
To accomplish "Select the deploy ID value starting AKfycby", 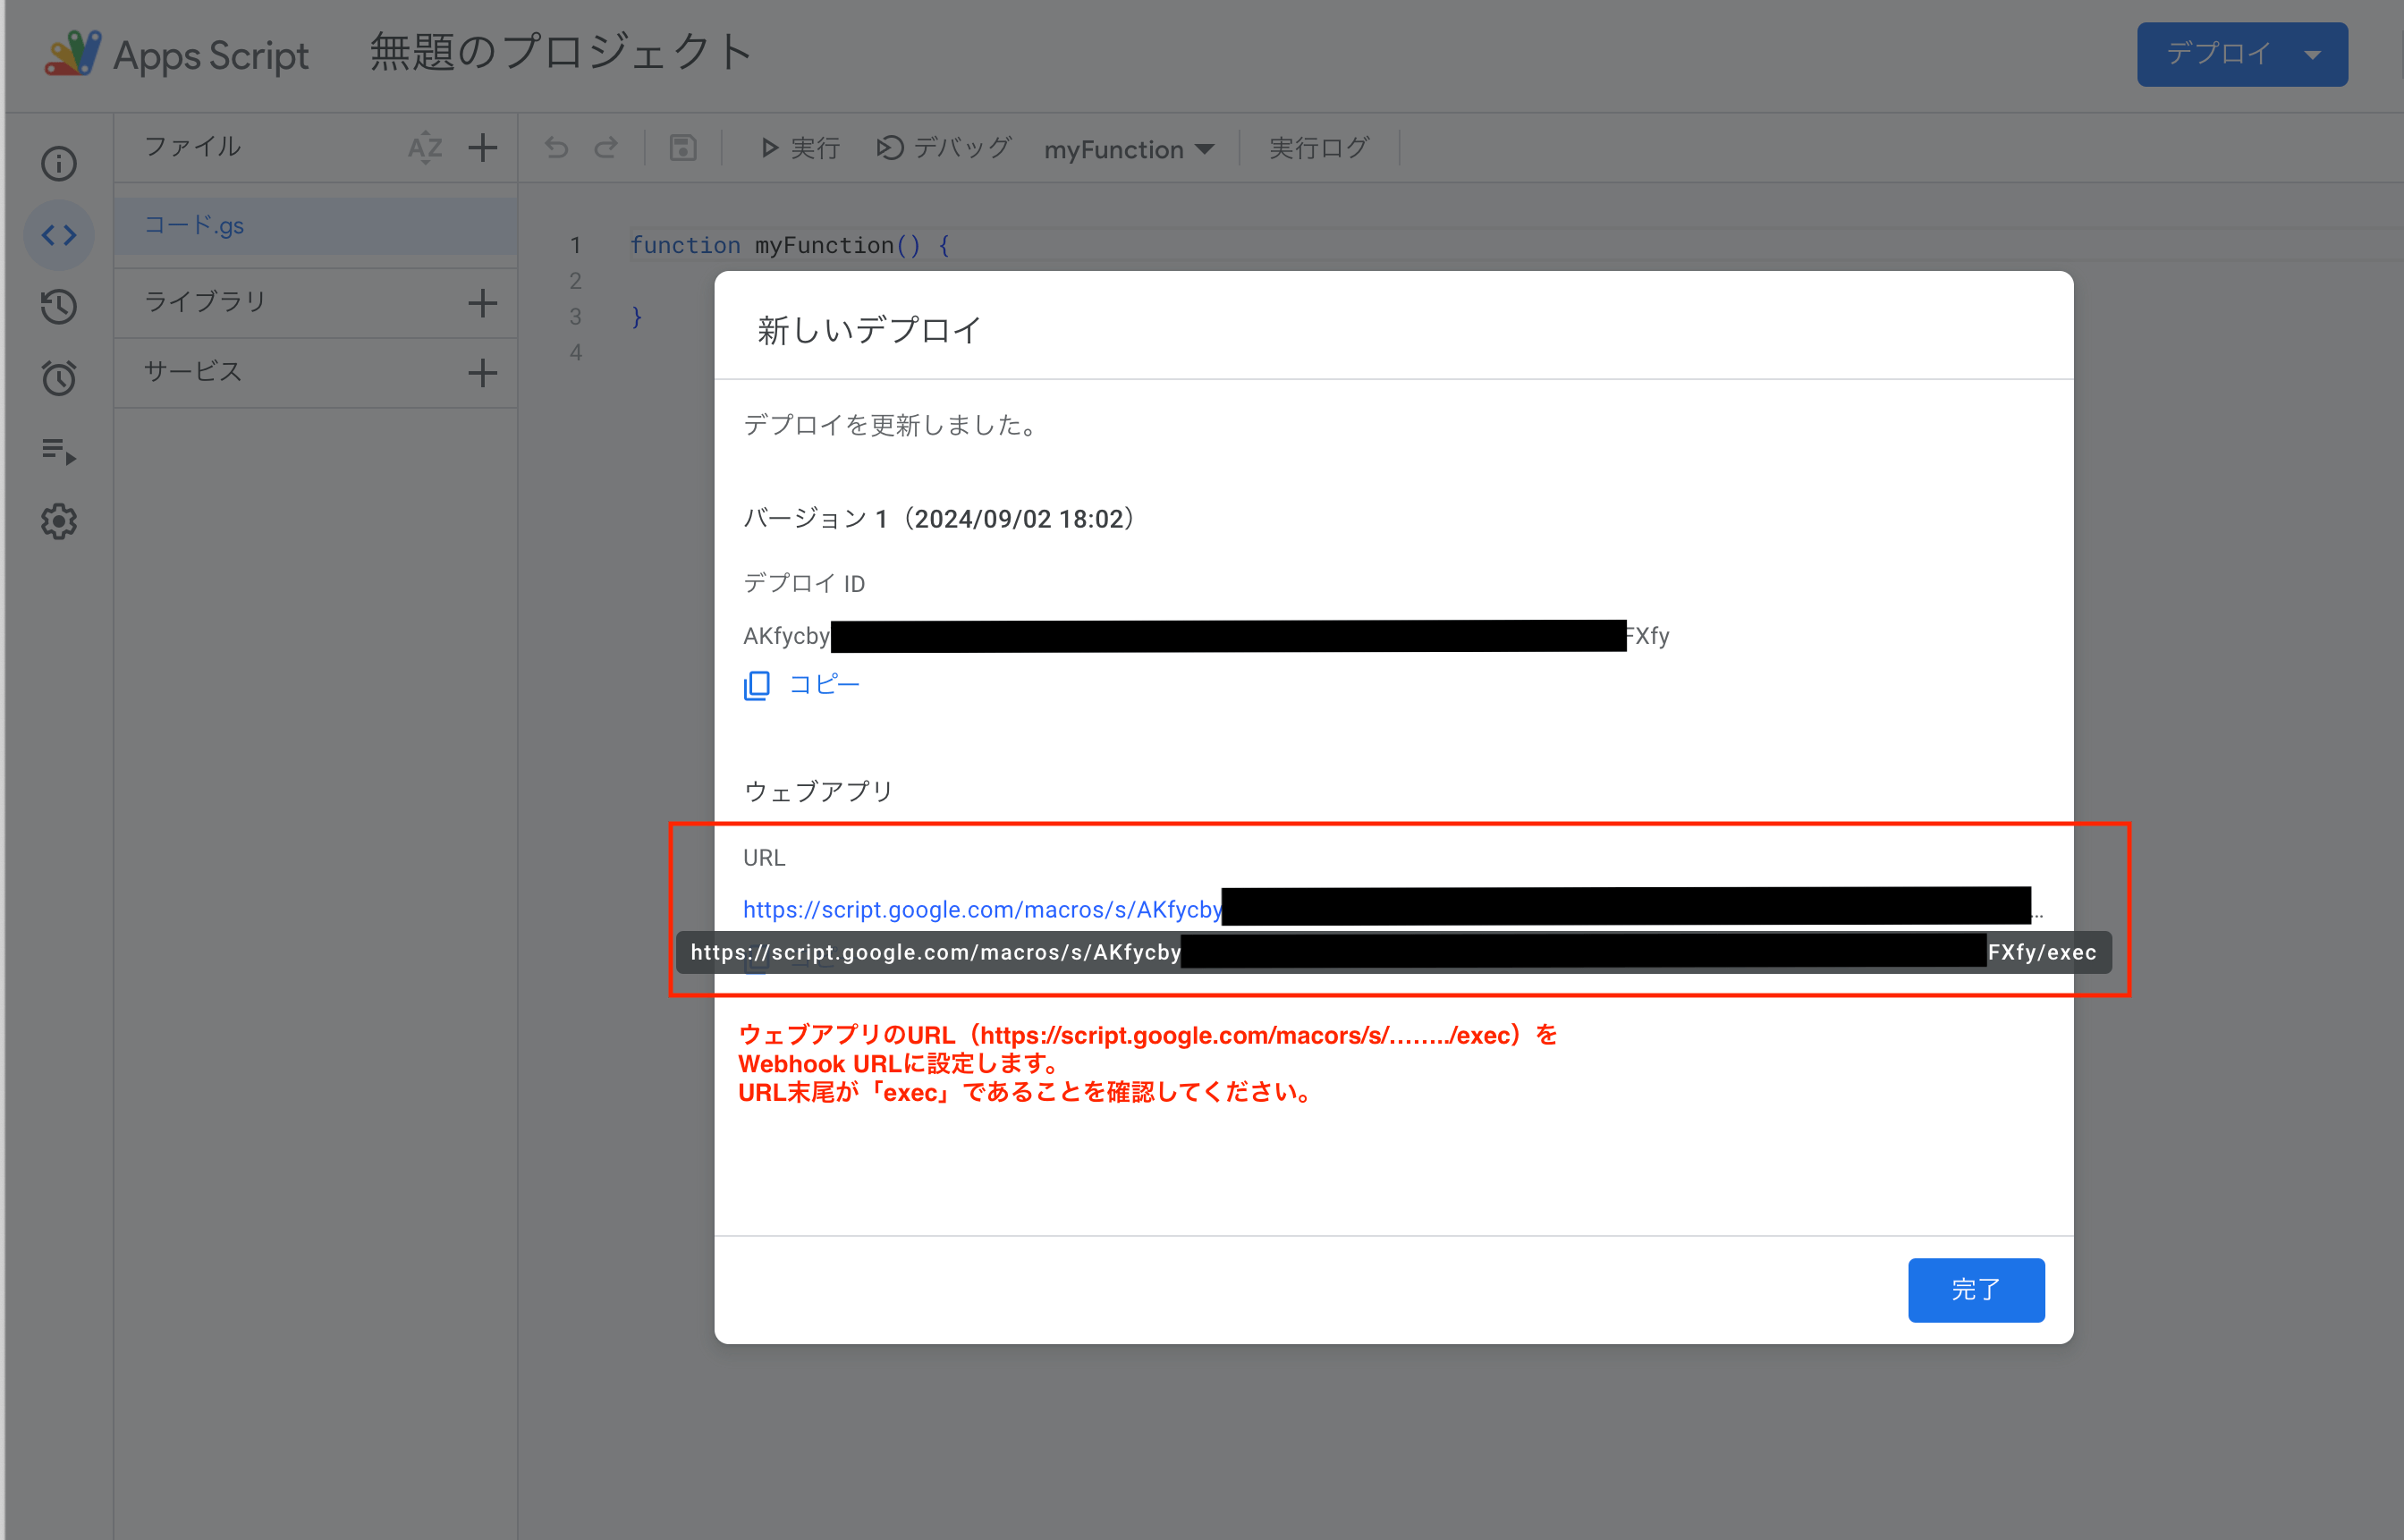I will click(x=1206, y=636).
